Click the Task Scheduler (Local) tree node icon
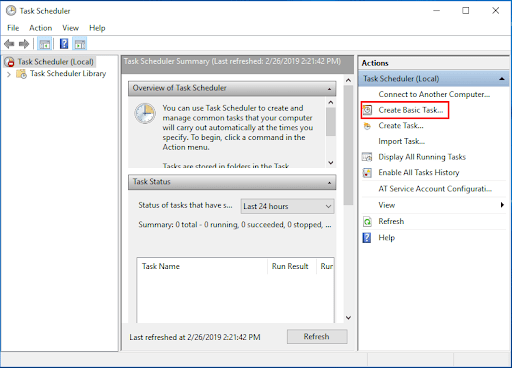Screen dimensions: 512x368 [9, 62]
